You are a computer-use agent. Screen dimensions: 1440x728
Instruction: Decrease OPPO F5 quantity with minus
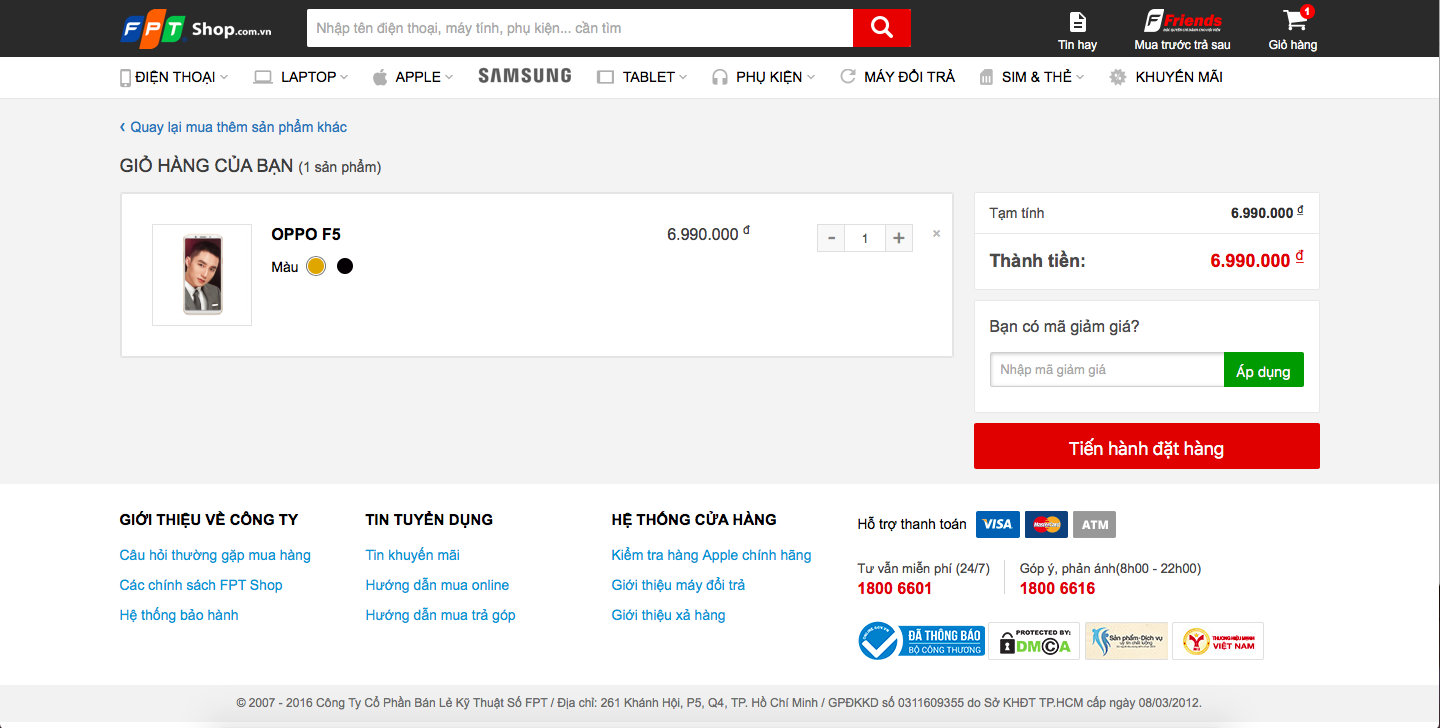831,238
